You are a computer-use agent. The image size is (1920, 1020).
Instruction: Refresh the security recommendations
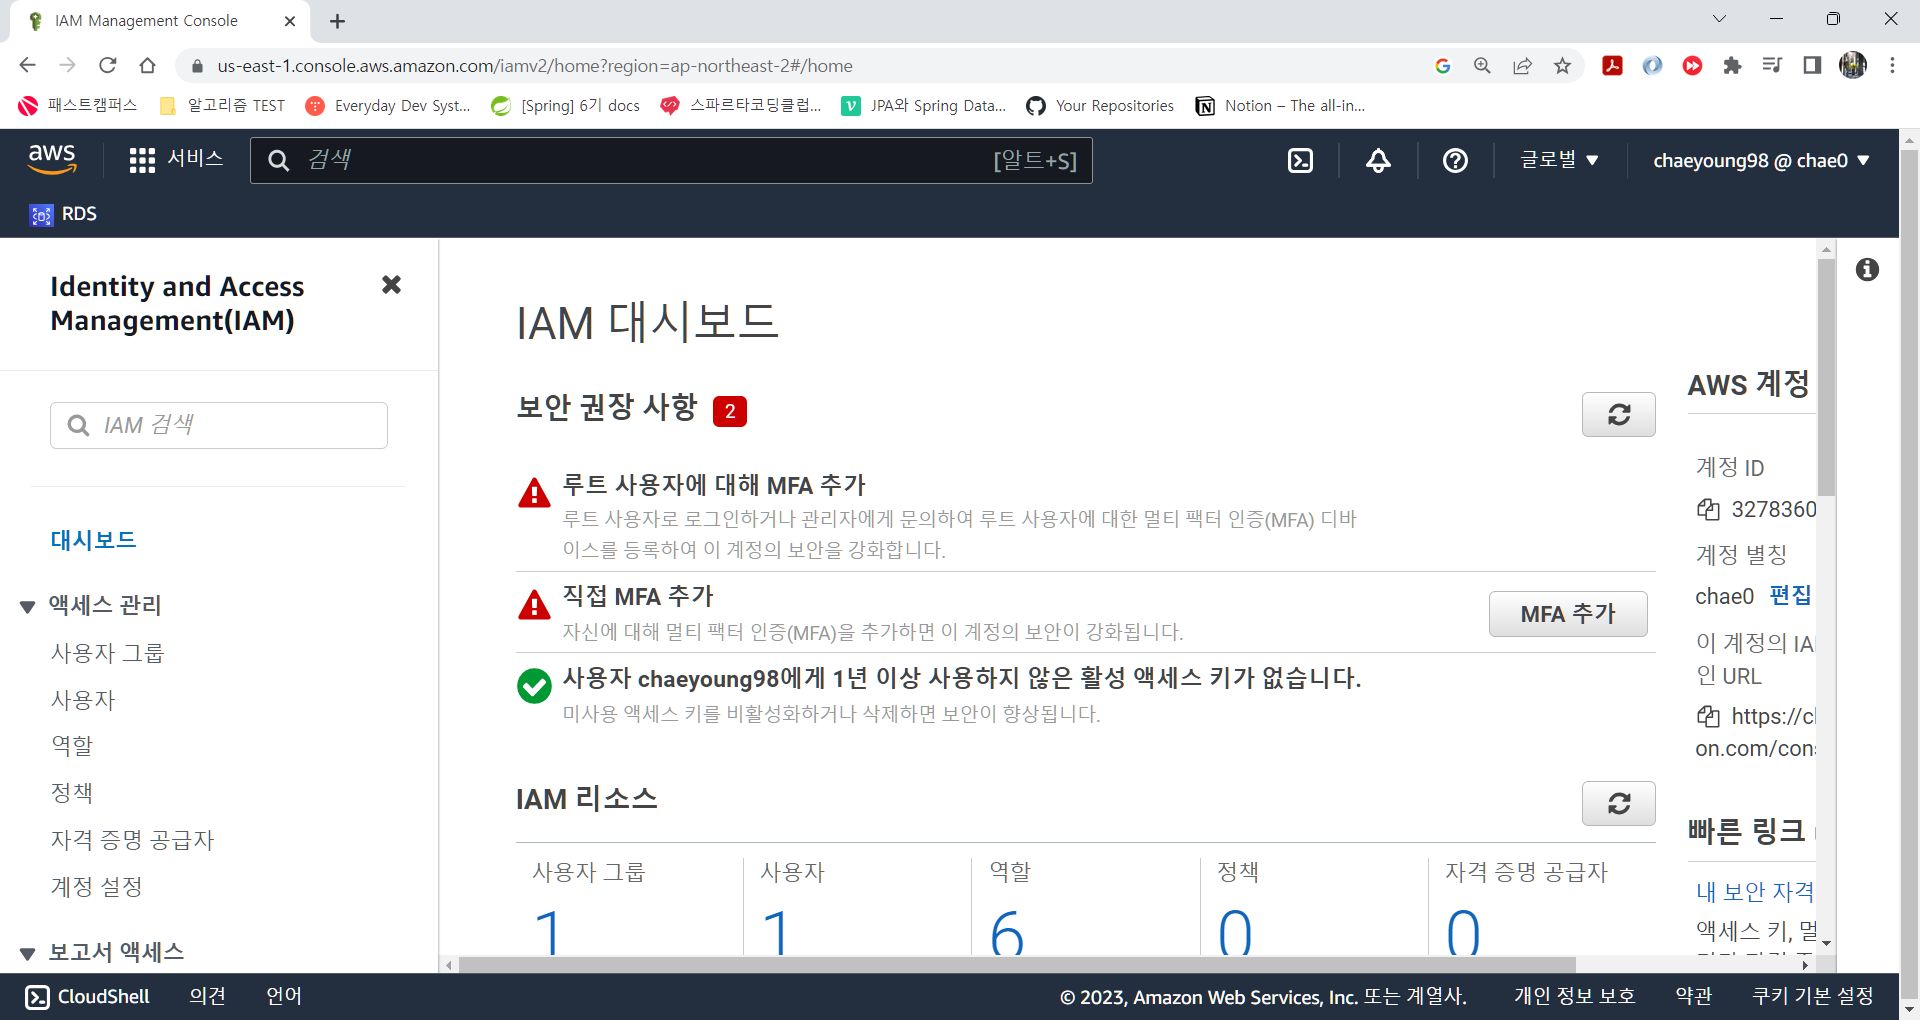point(1618,414)
